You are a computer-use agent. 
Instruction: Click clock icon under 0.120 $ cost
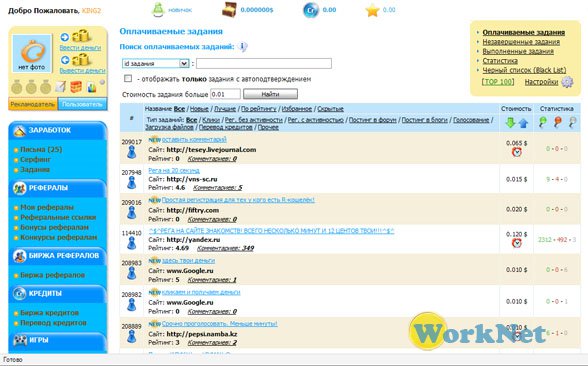pos(517,243)
